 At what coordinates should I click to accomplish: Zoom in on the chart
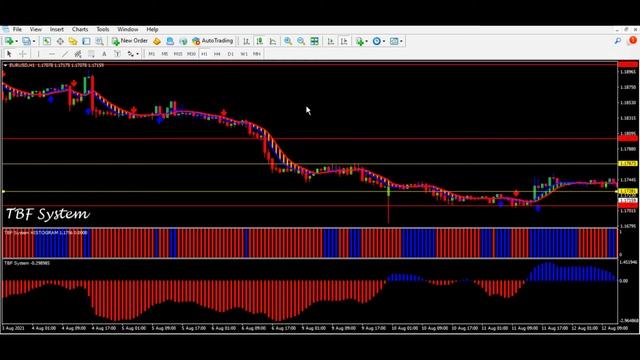(x=288, y=41)
